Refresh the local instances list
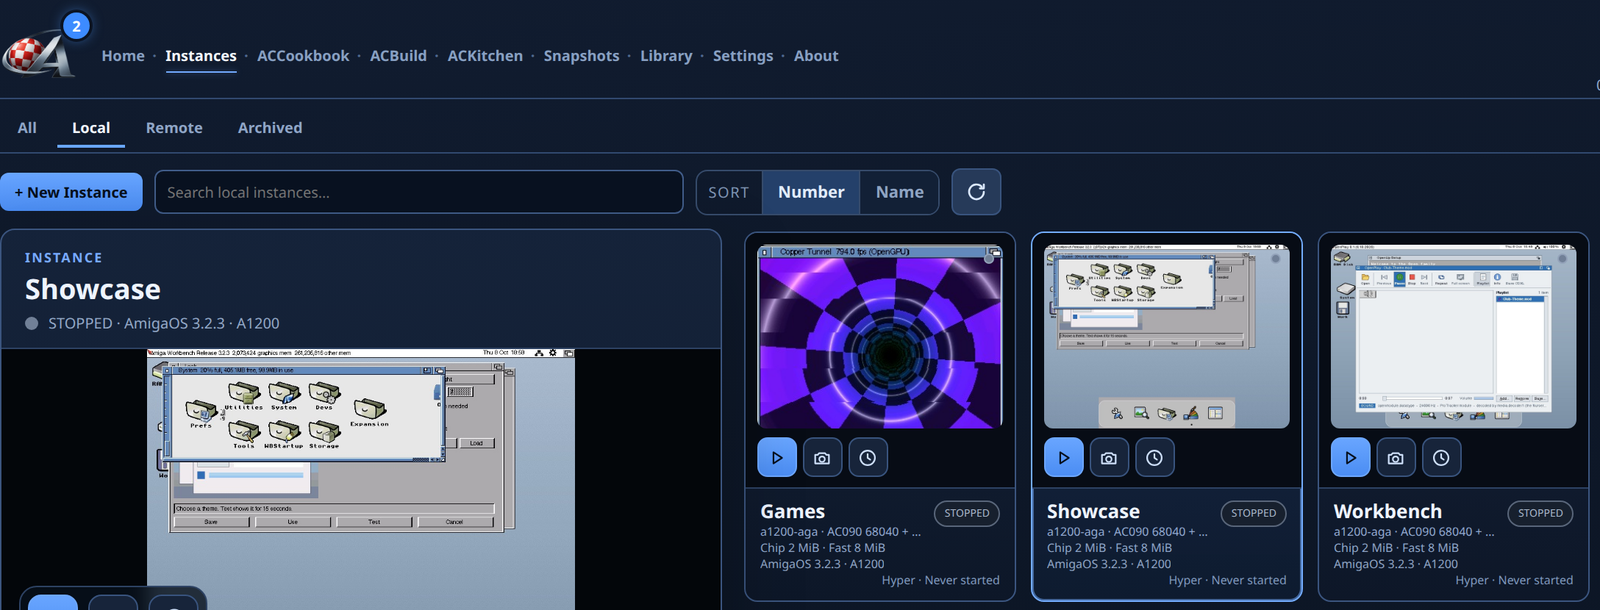The image size is (1600, 610). click(976, 192)
